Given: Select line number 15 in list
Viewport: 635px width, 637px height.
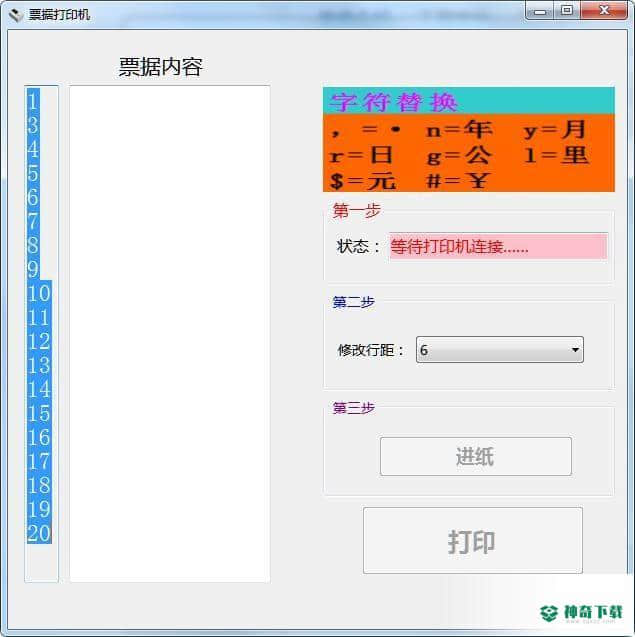Looking at the screenshot, I should (x=39, y=412).
